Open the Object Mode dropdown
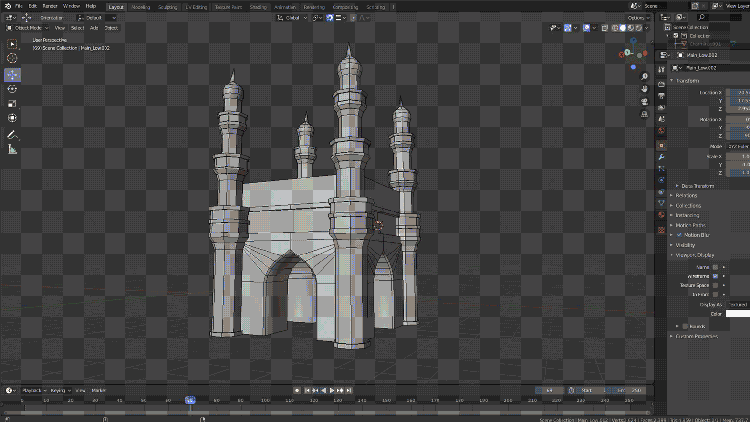The image size is (750, 422). pos(28,28)
